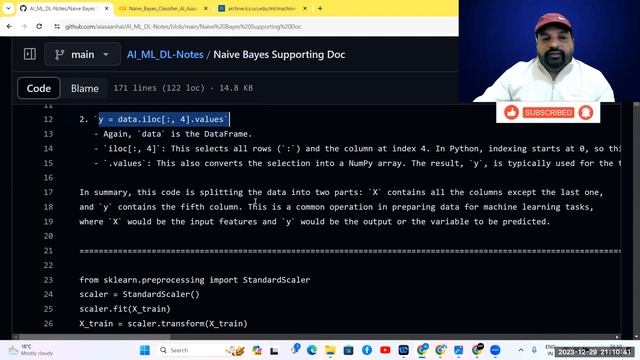Focus the github.com address bar URL

click(183, 27)
